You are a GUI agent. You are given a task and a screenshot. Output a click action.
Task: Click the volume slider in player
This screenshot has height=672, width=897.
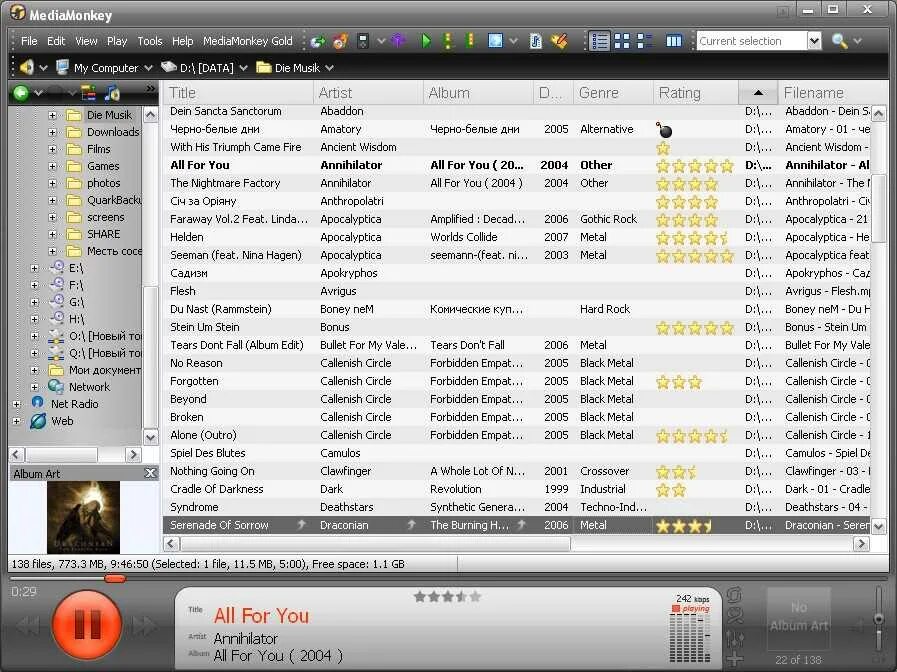click(x=879, y=619)
